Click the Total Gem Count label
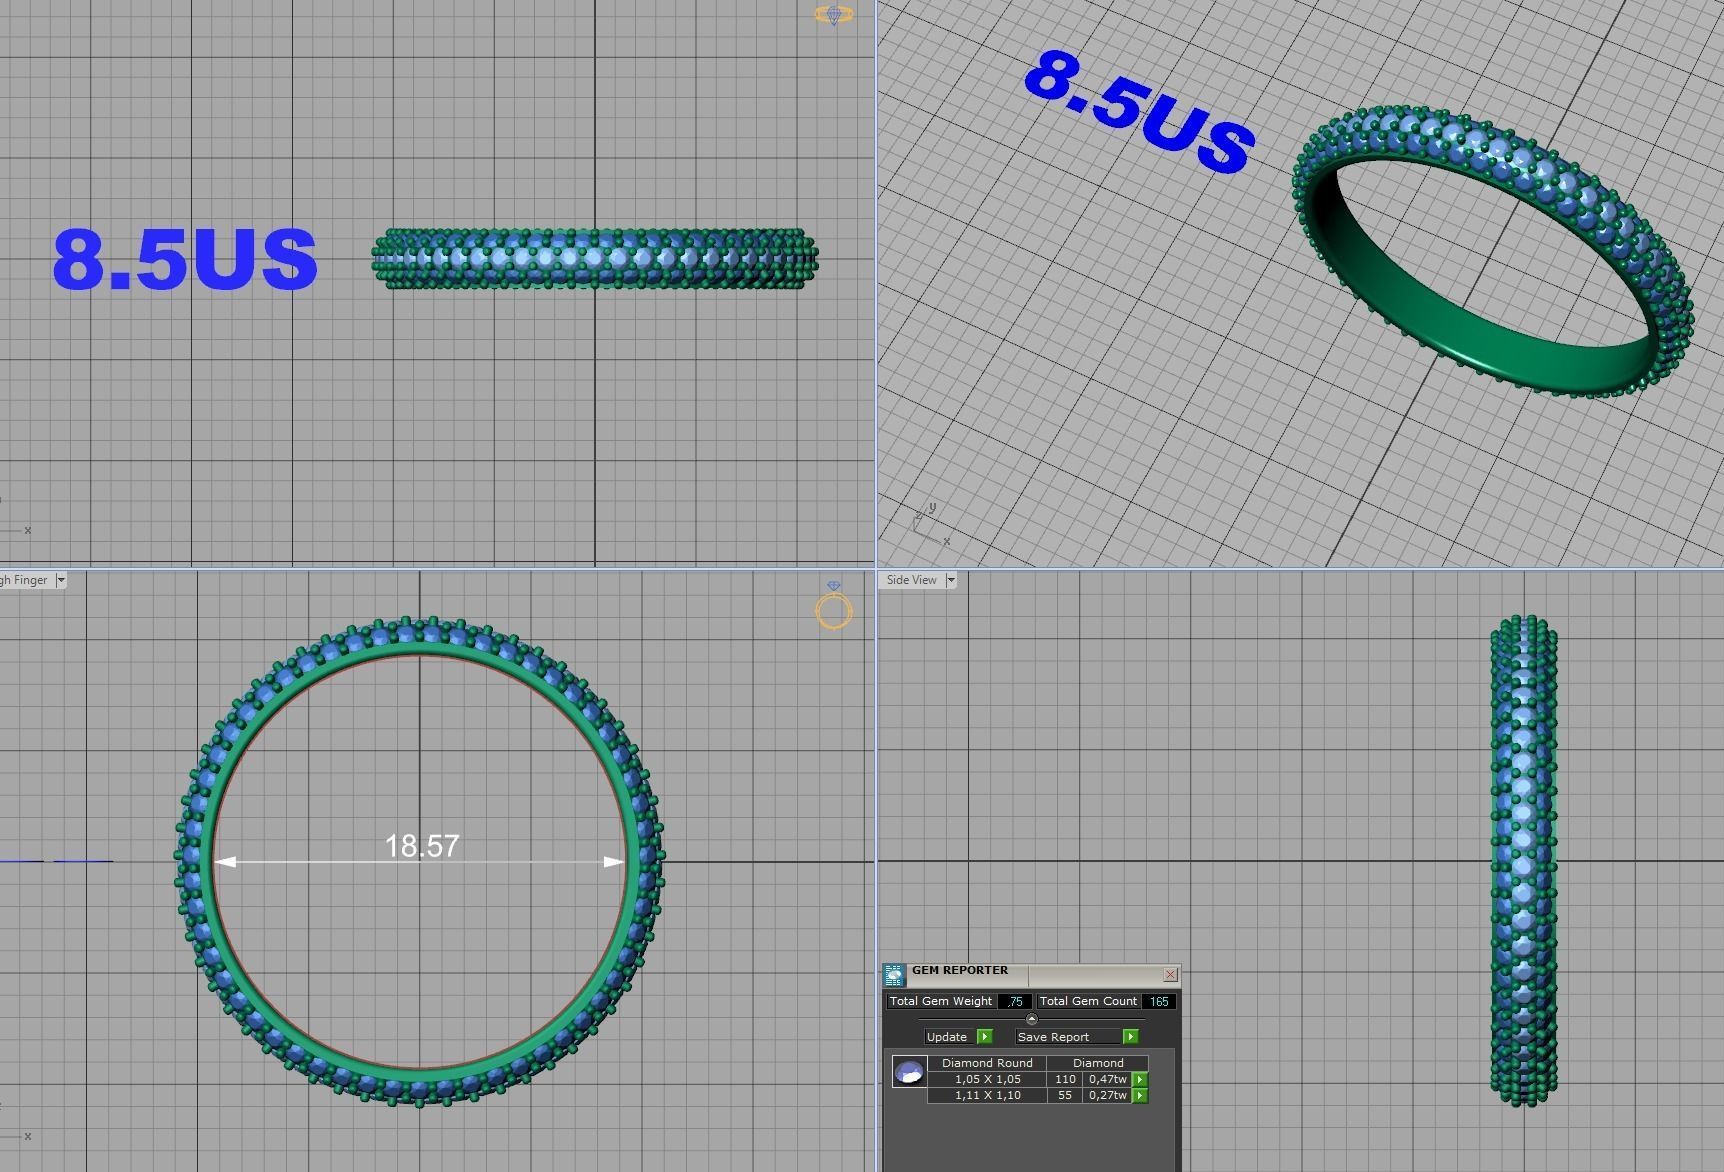This screenshot has height=1172, width=1724. (x=1088, y=1001)
